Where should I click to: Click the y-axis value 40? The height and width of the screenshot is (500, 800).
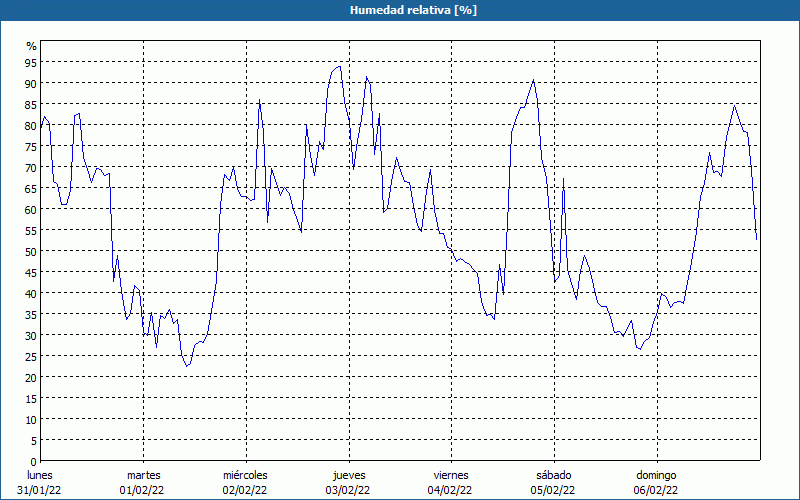[31, 293]
